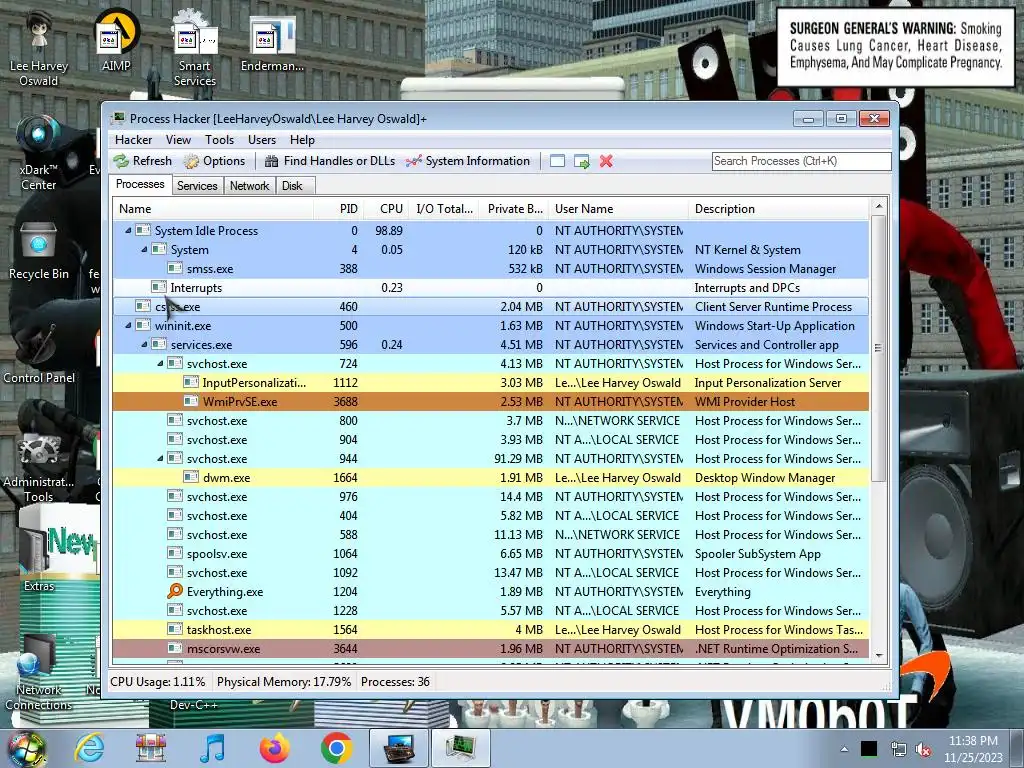Image resolution: width=1024 pixels, height=768 pixels.
Task: Collapse System Idle Process tree node
Action: click(128, 231)
